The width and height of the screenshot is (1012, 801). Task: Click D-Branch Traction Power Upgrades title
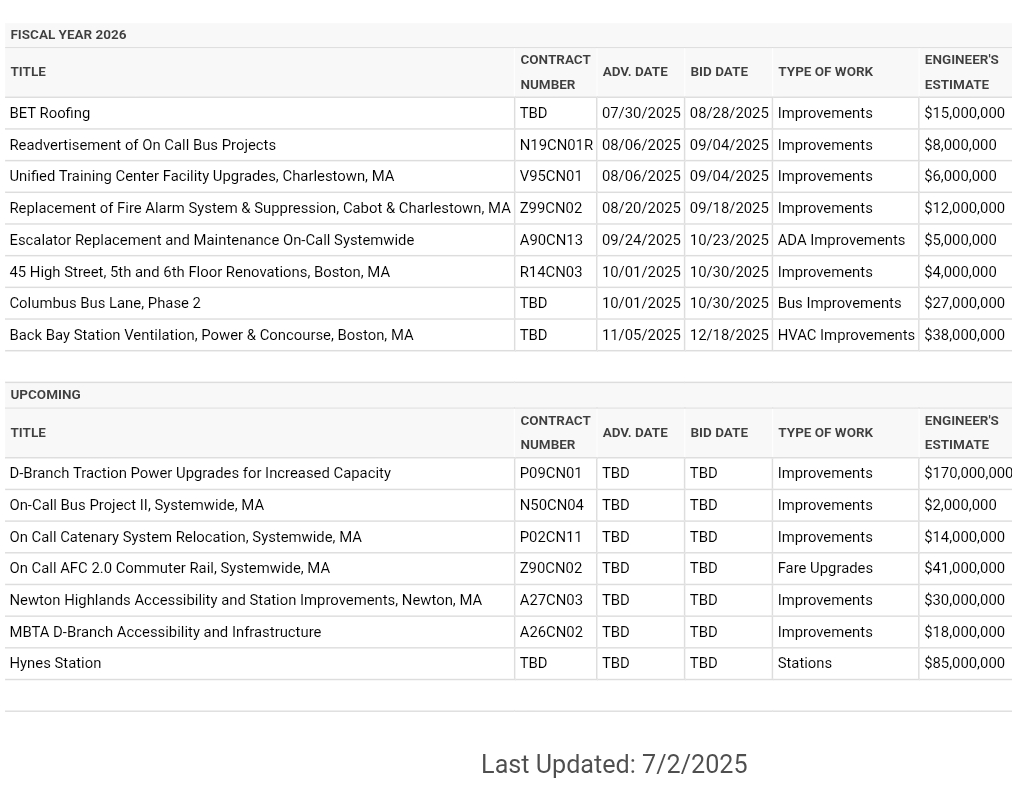200,473
